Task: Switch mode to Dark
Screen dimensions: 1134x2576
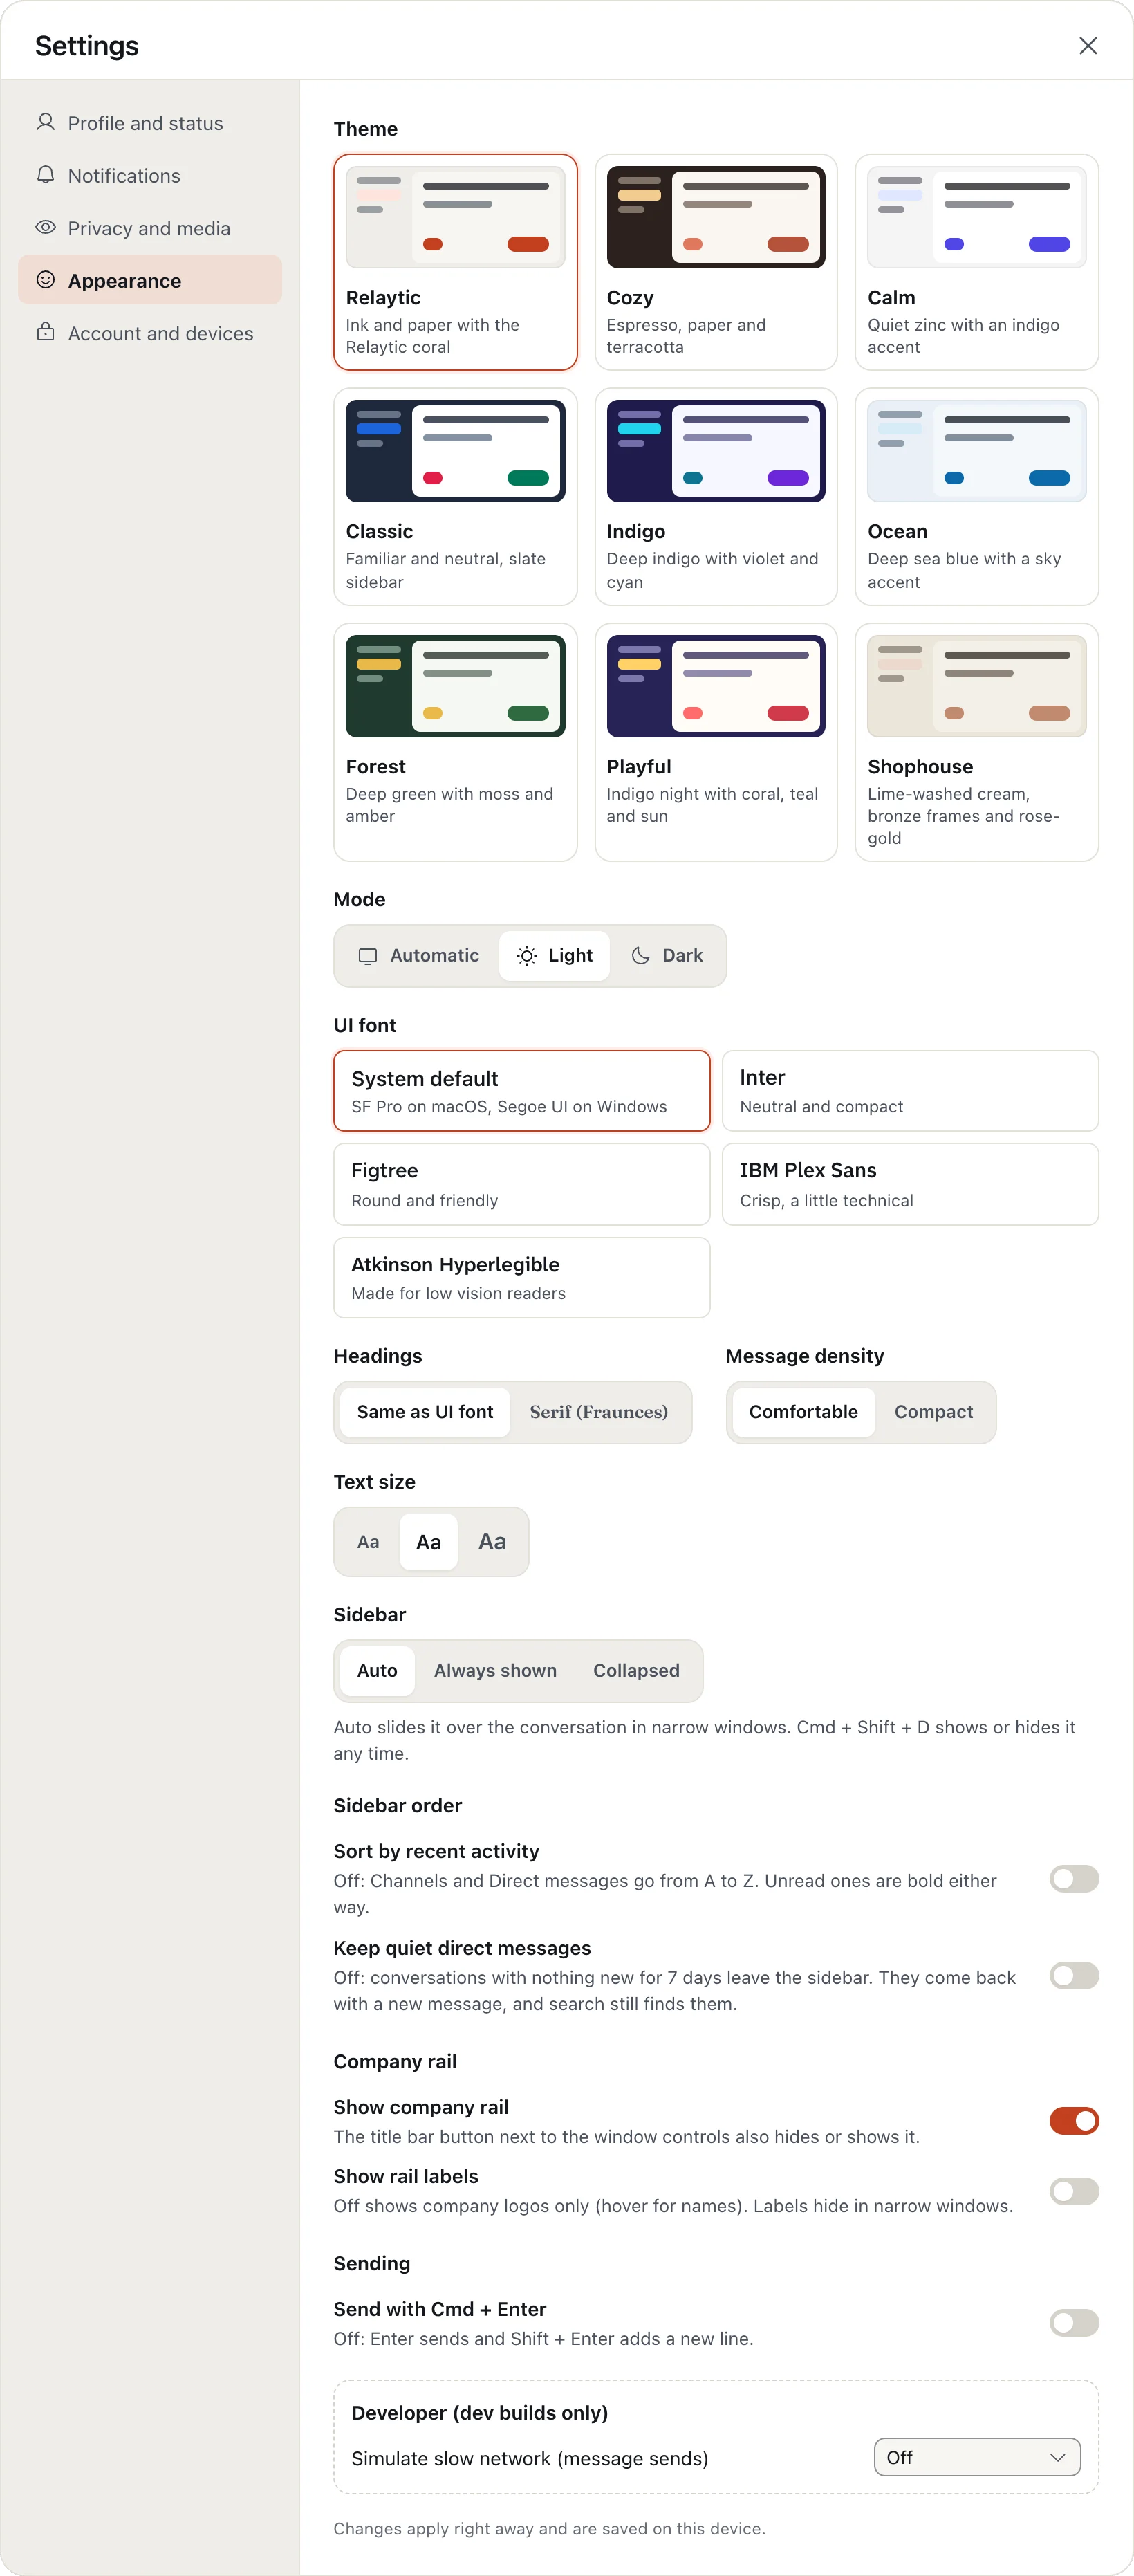Action: (x=667, y=956)
